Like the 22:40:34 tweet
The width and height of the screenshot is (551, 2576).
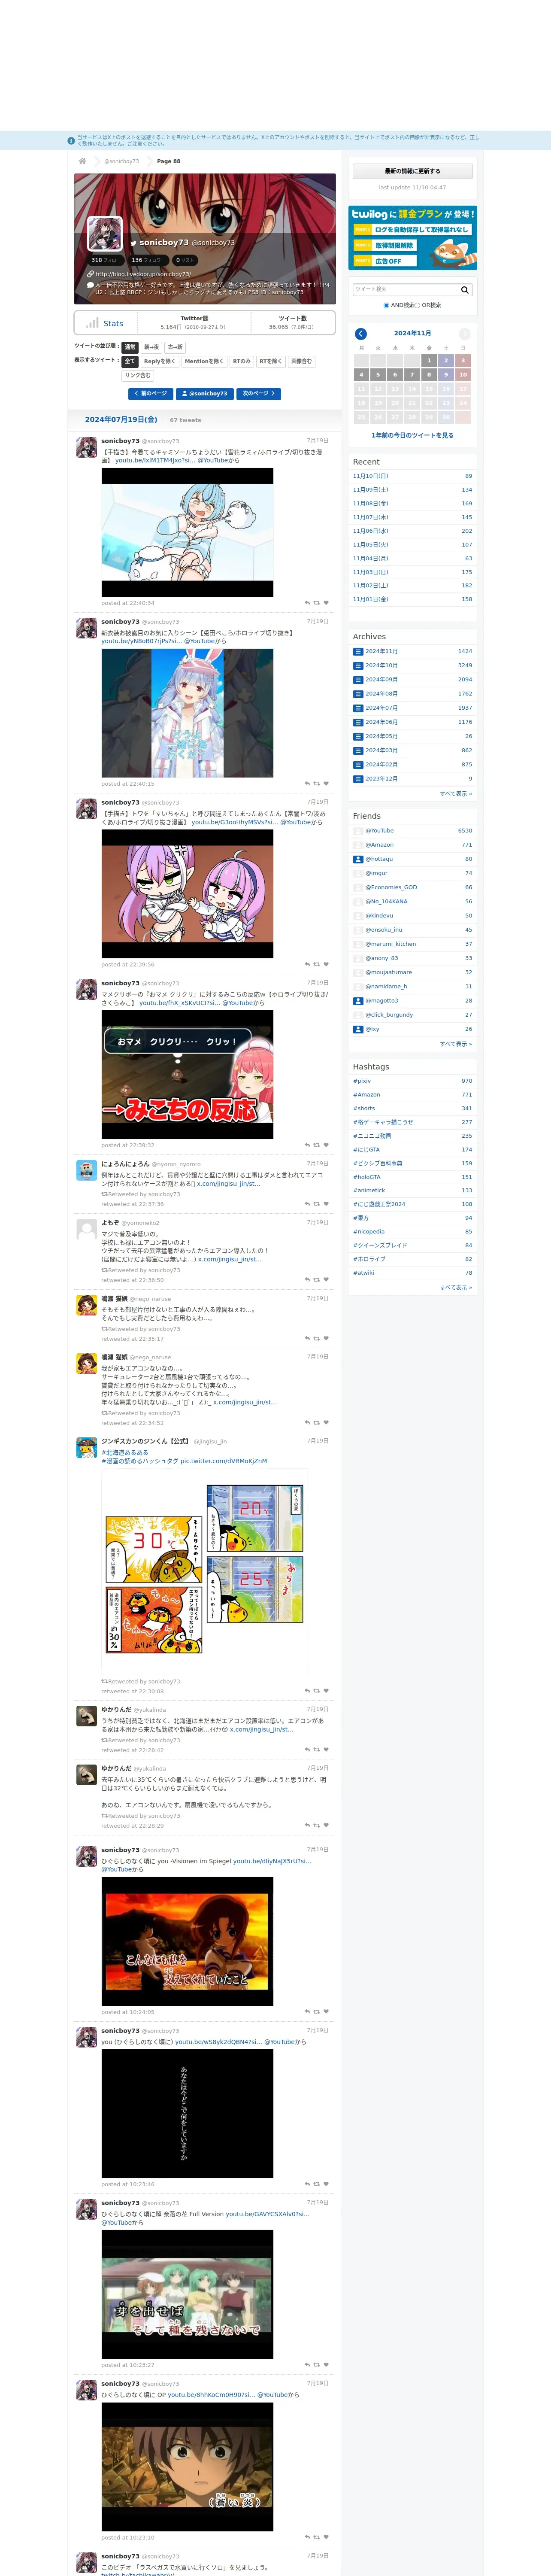[x=326, y=603]
